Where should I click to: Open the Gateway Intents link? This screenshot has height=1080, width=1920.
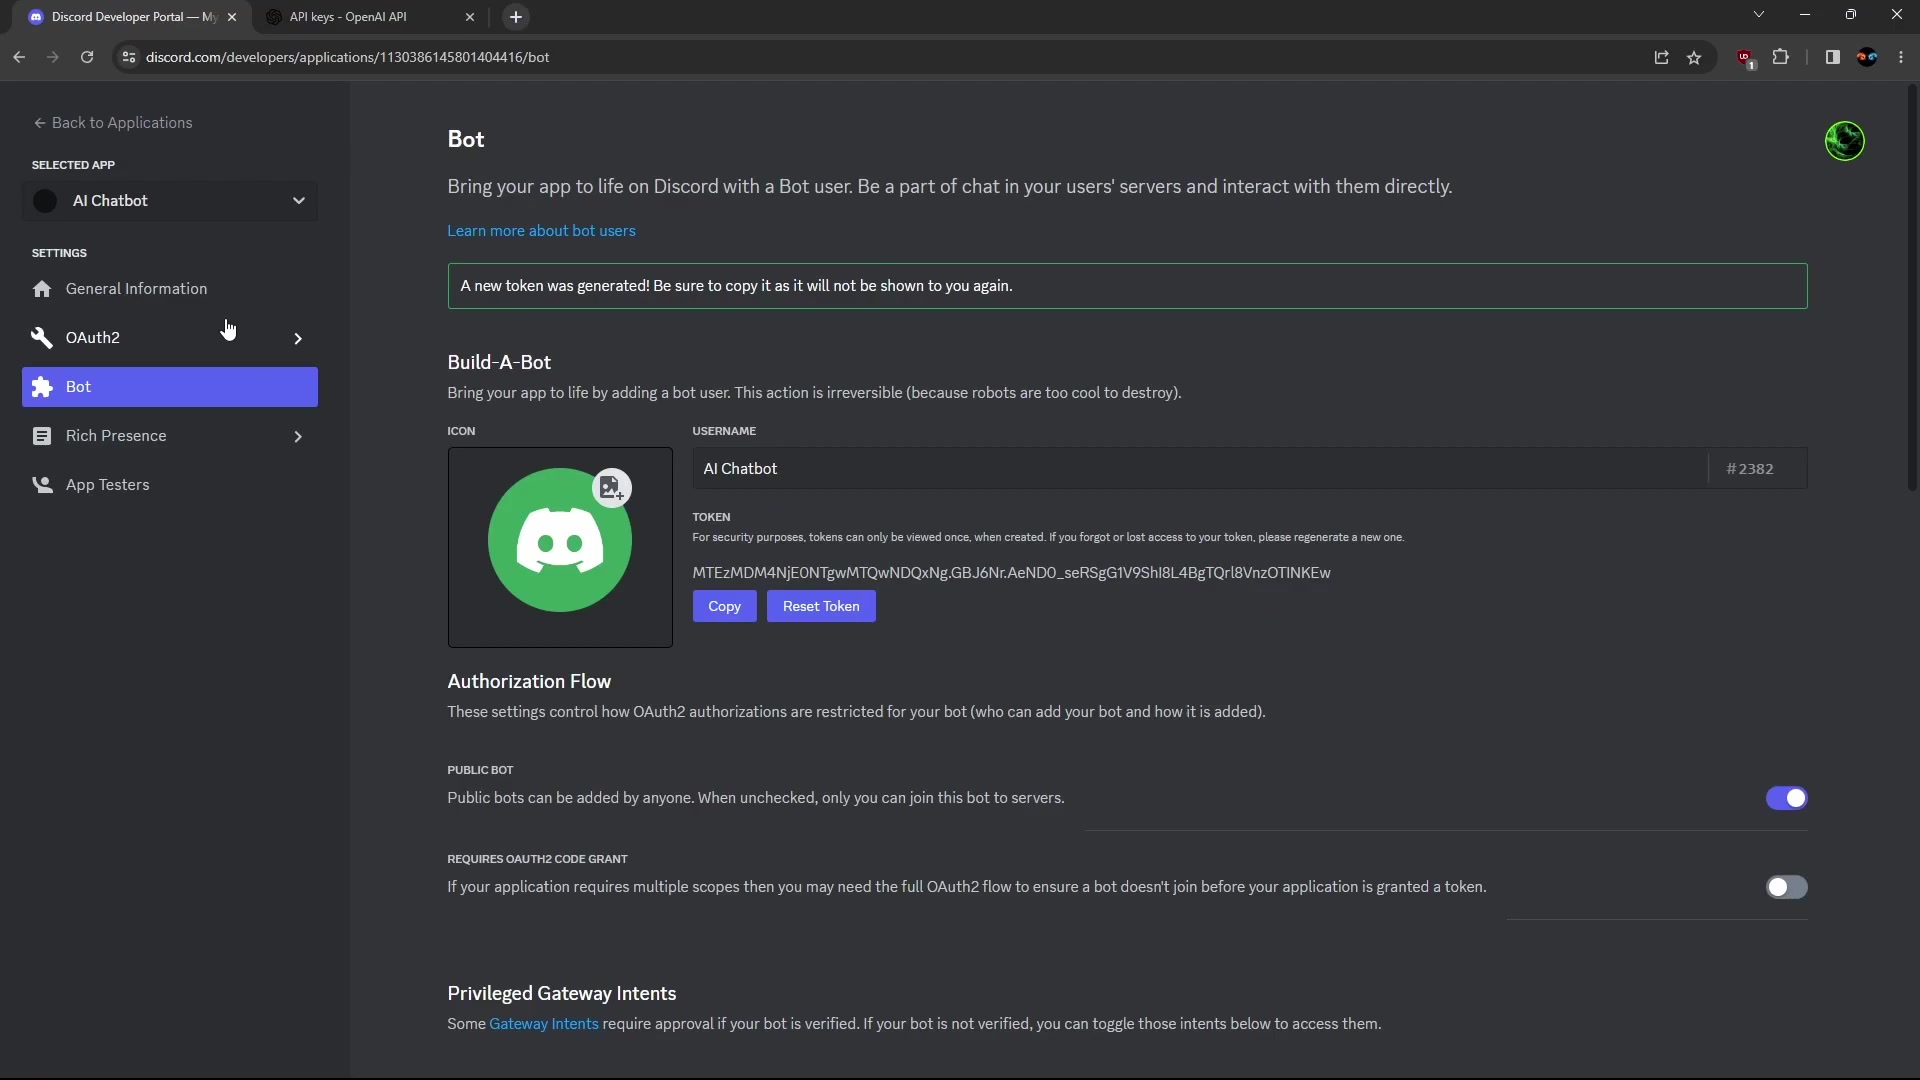pos(544,1024)
